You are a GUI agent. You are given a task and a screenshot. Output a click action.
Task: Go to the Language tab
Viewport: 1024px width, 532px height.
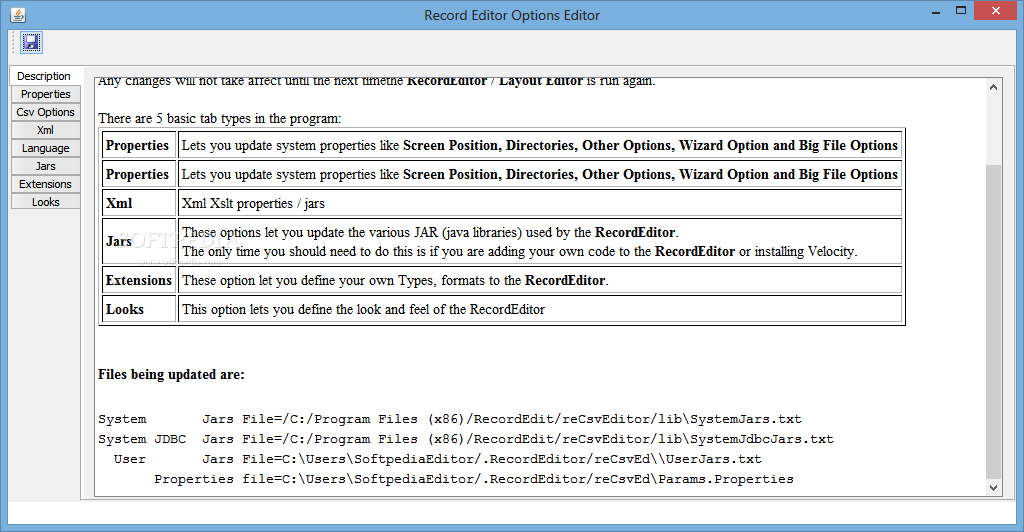click(46, 148)
